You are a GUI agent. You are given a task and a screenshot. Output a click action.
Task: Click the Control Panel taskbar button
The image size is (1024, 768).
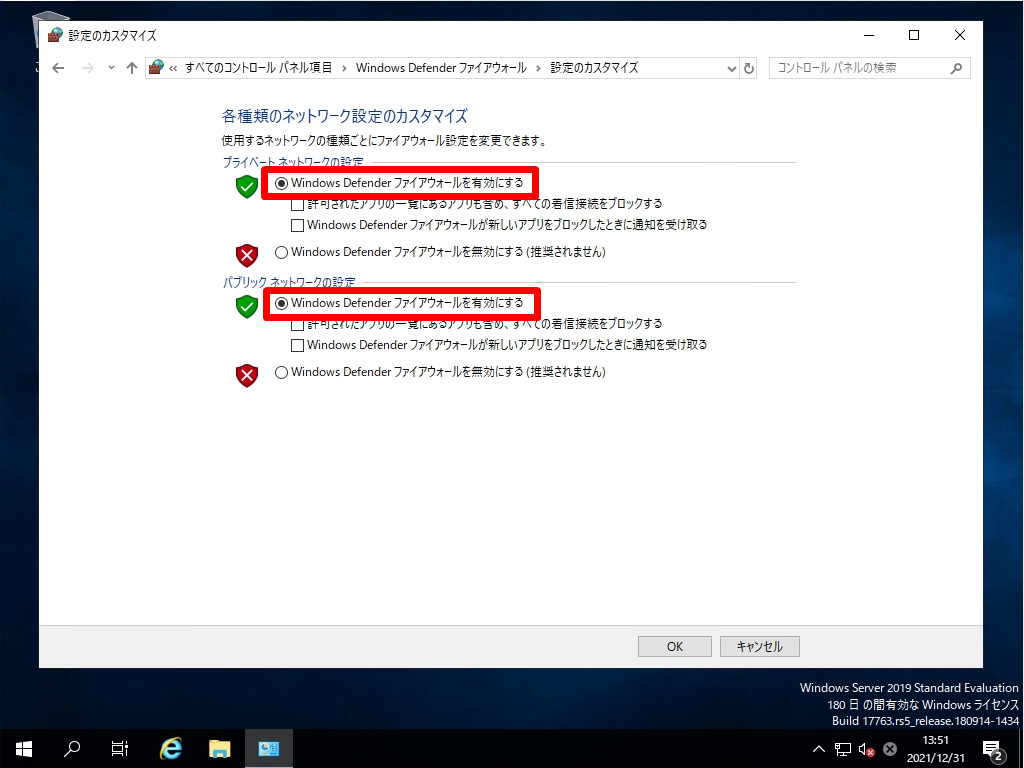pos(268,748)
